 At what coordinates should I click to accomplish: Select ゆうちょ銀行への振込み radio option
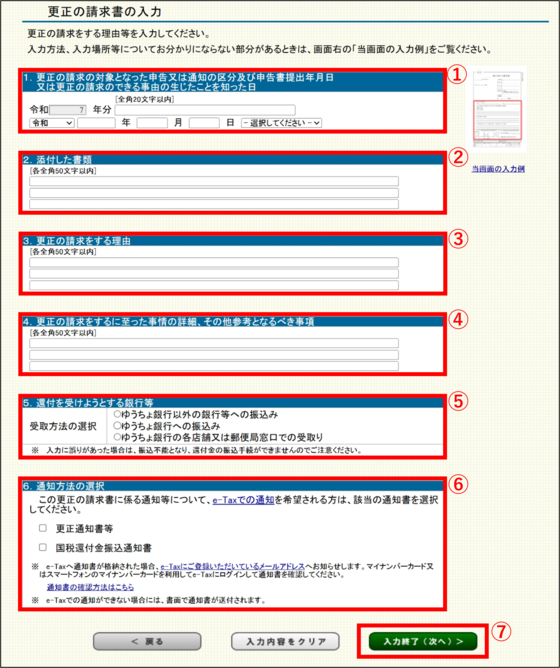coord(117,426)
